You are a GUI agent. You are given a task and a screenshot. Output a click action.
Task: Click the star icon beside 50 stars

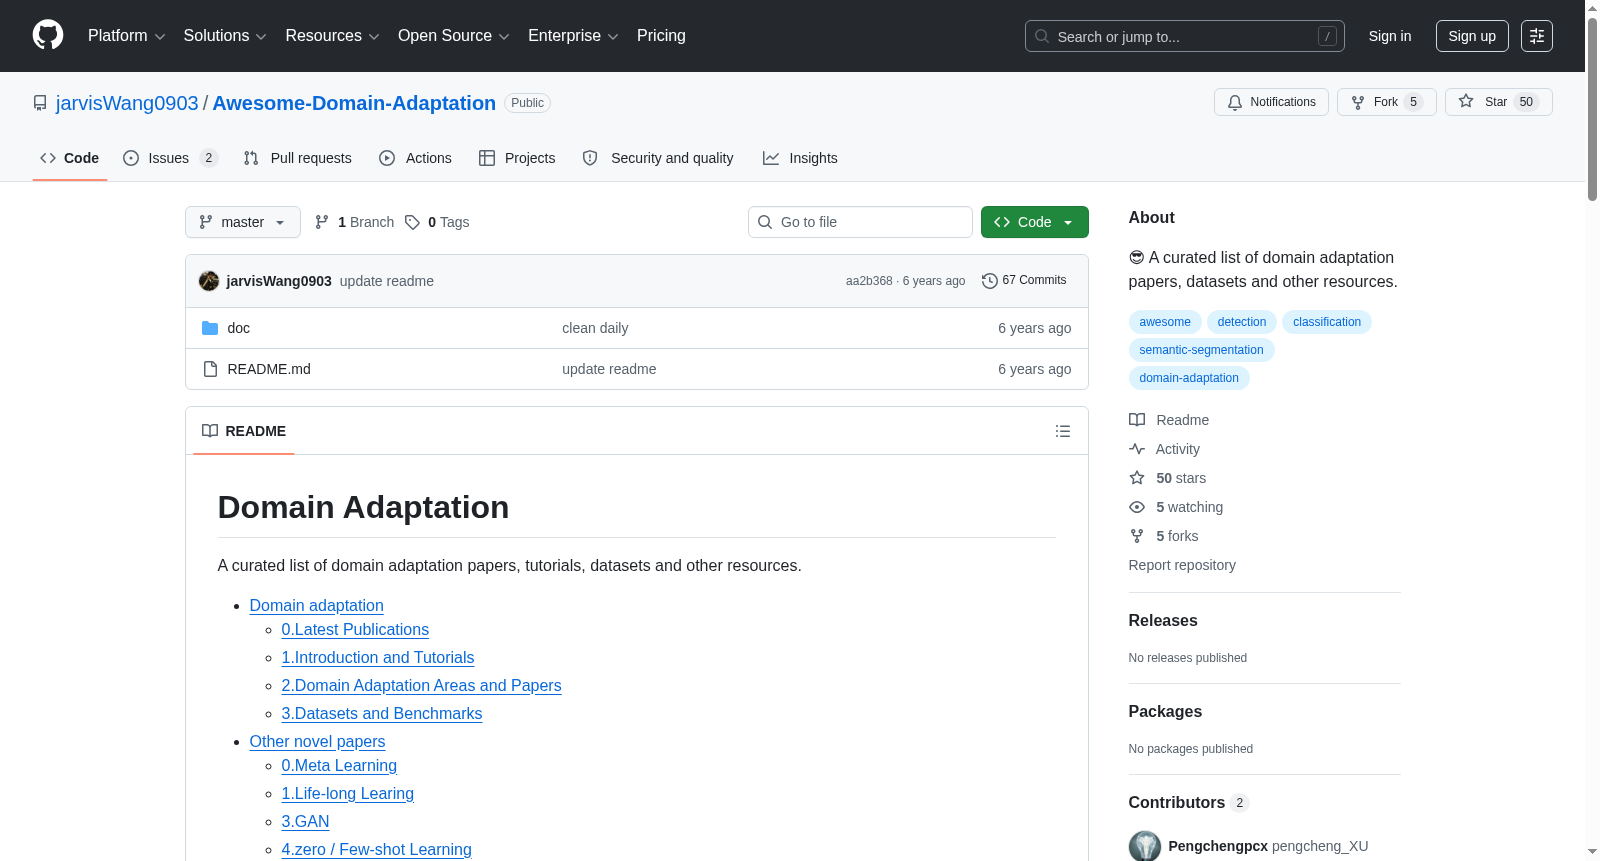(x=1137, y=478)
